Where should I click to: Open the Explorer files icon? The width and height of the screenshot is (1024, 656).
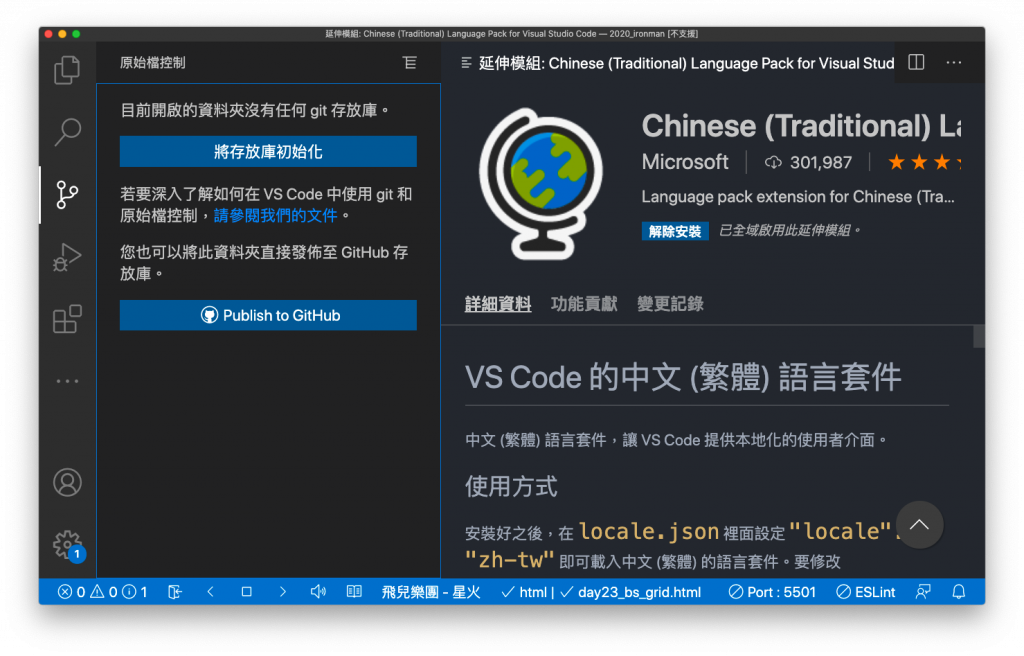tap(67, 70)
